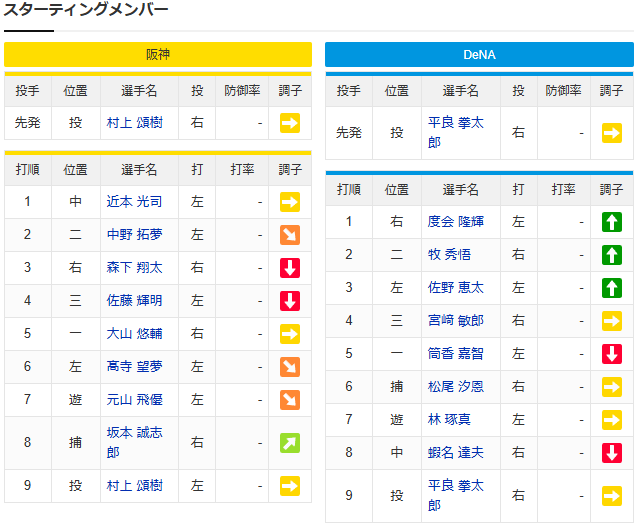This screenshot has width=640, height=527.
Task: Open player page for 中野 拓夢
Action: [135, 234]
